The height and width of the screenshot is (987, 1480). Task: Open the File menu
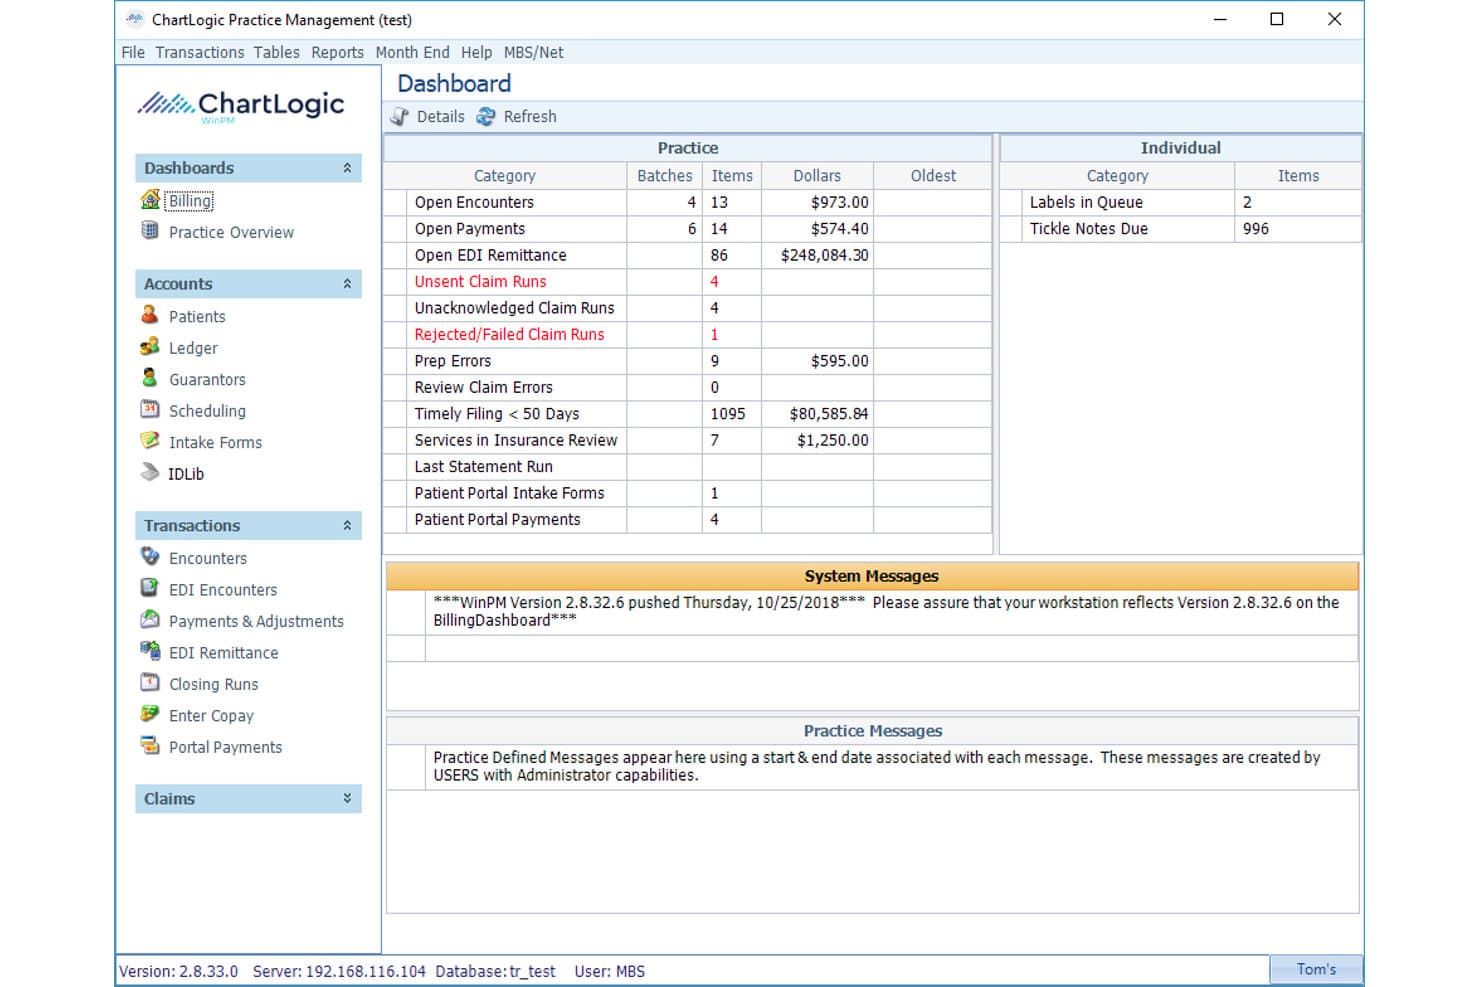click(x=133, y=52)
